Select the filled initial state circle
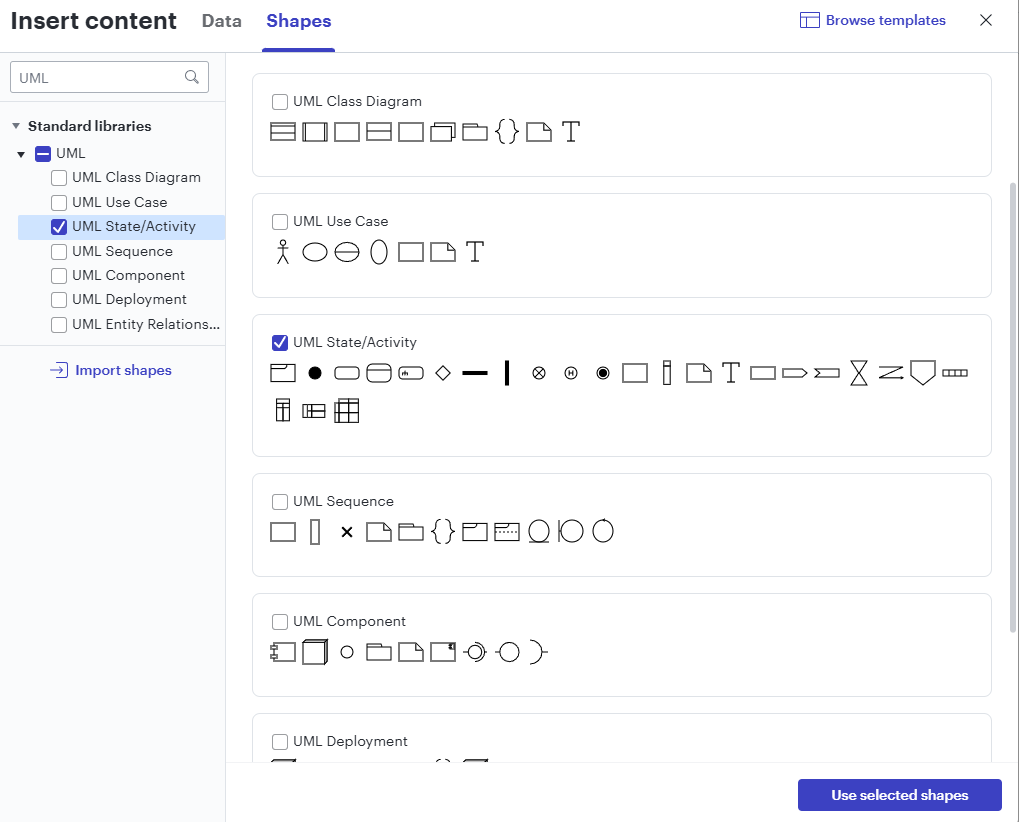Viewport: 1019px width, 822px height. (315, 373)
